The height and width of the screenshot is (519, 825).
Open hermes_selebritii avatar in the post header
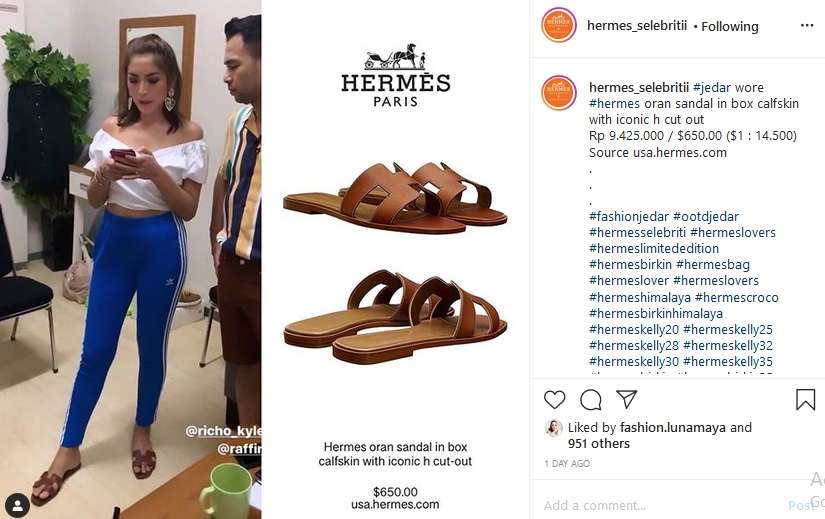559,25
